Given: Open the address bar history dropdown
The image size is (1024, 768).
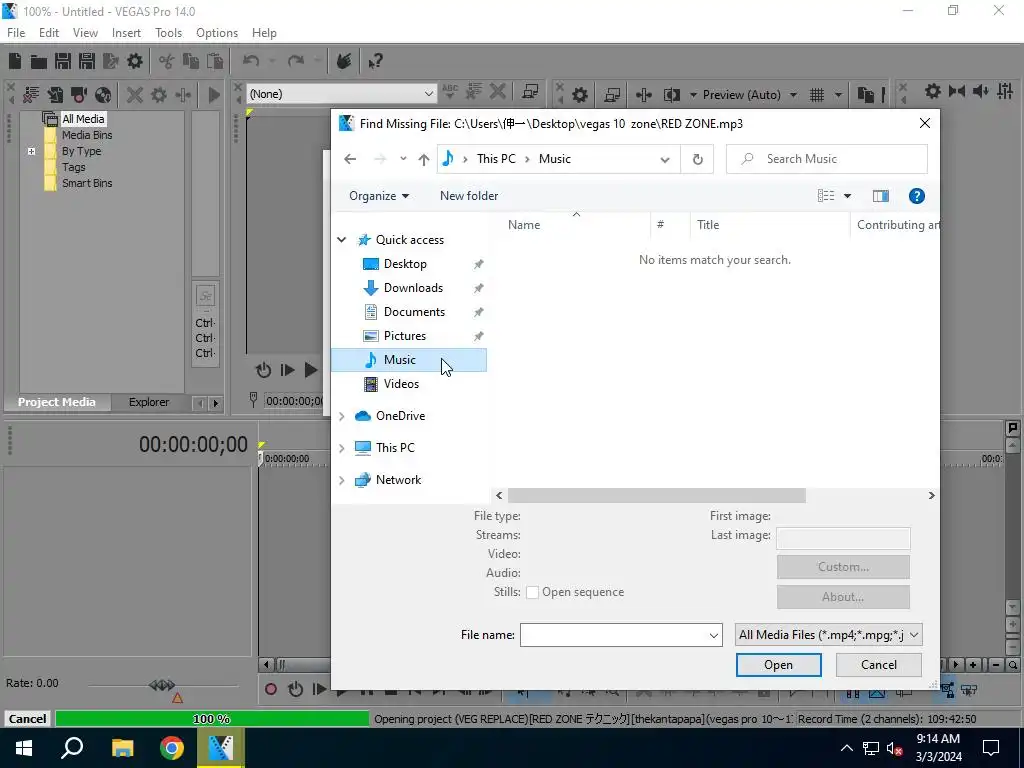Looking at the screenshot, I should pos(665,159).
